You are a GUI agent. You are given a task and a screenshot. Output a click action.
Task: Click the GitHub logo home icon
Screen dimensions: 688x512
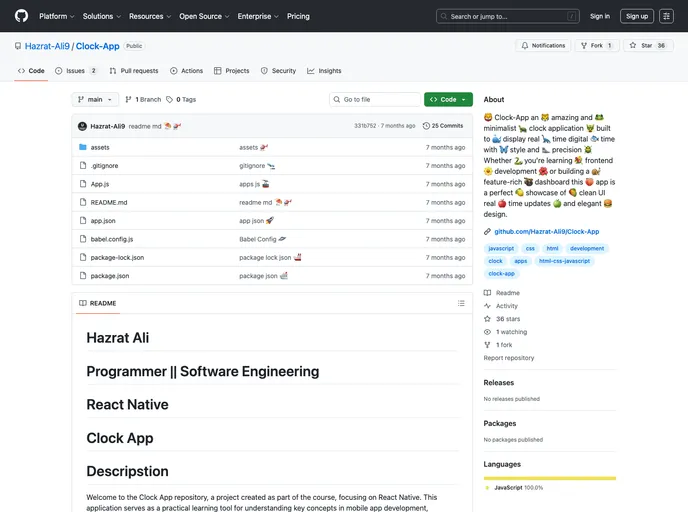tap(21, 16)
